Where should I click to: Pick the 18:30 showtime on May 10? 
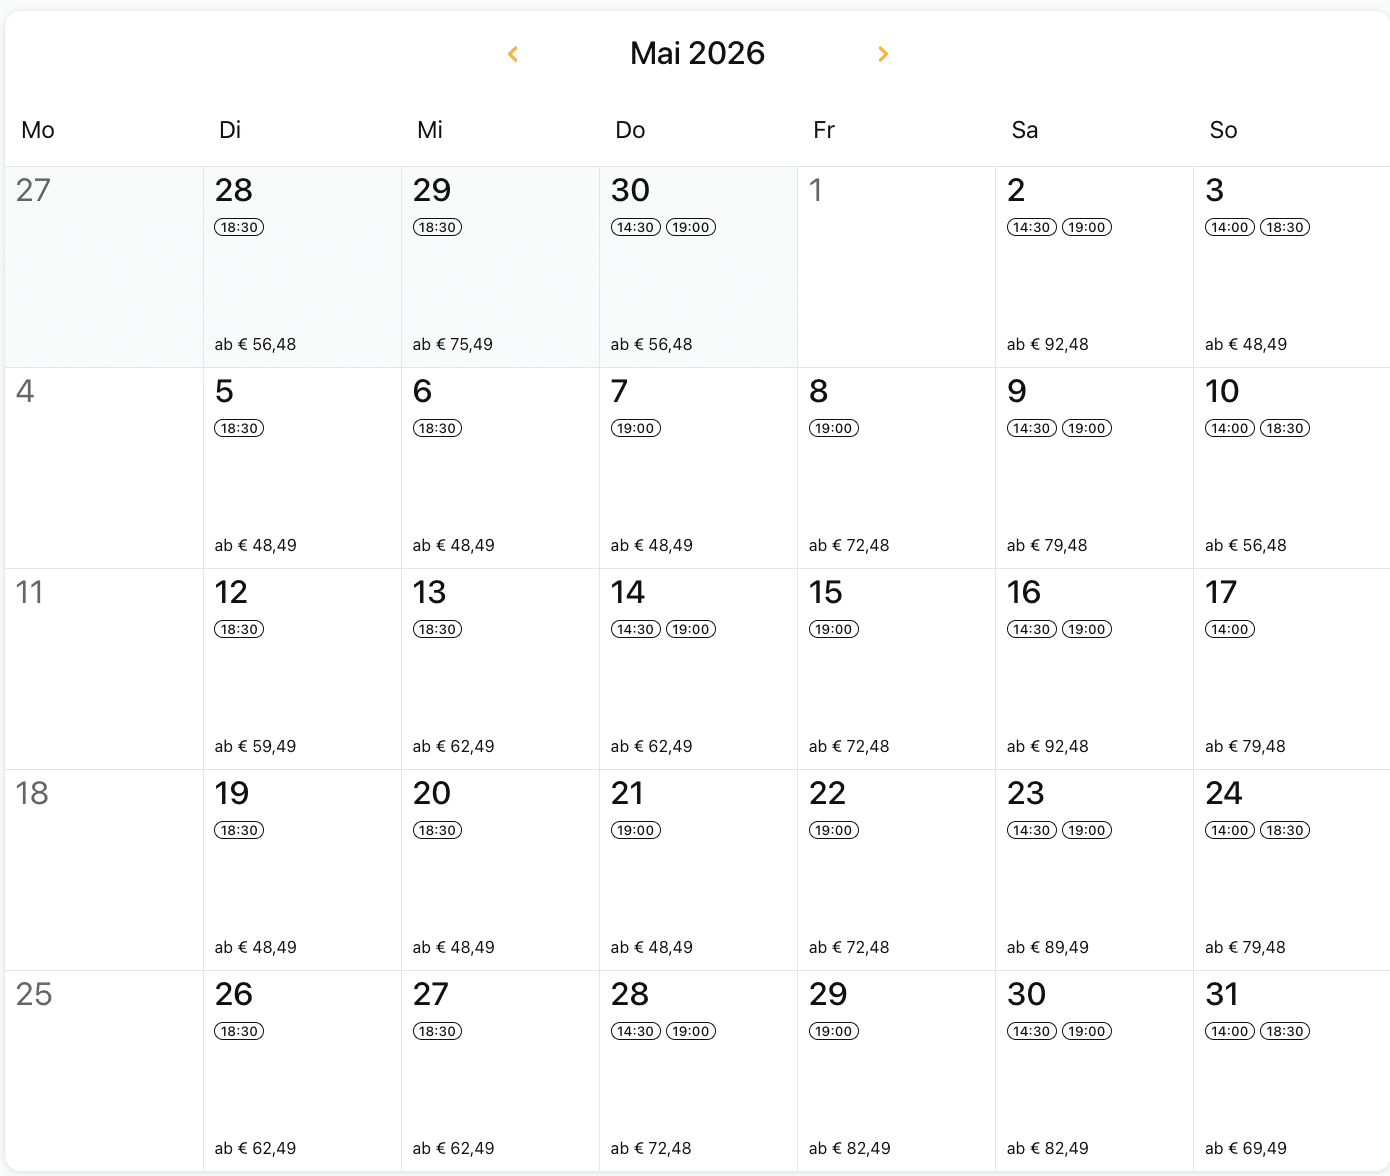pyautogui.click(x=1284, y=429)
